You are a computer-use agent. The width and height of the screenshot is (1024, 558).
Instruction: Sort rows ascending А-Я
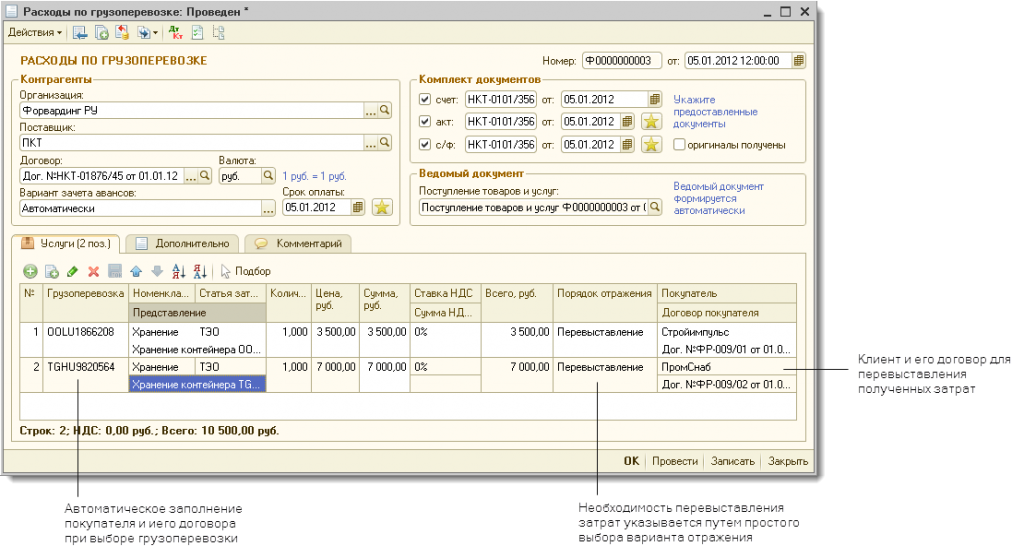point(178,271)
